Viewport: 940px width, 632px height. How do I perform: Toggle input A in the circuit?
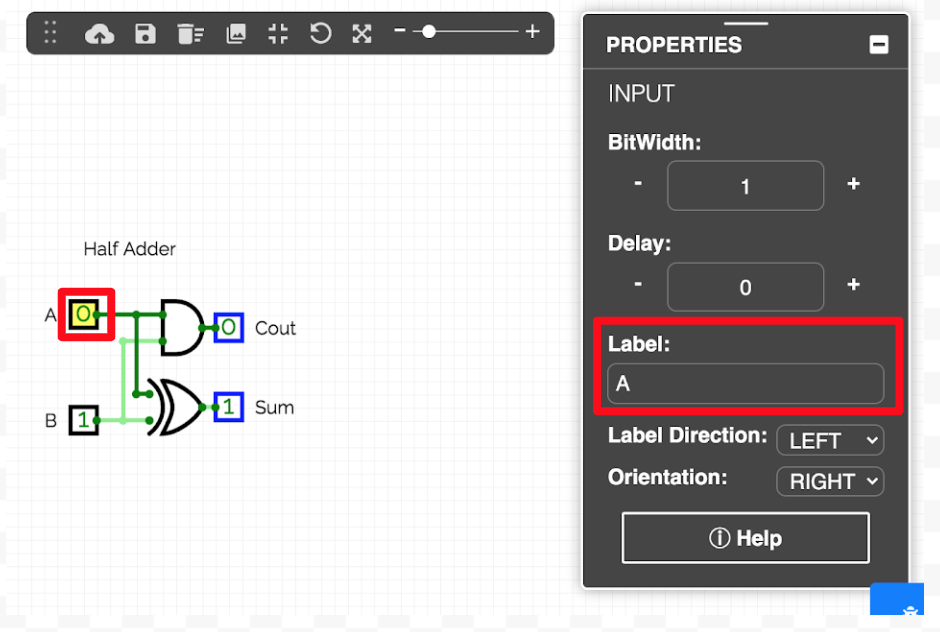[x=85, y=315]
